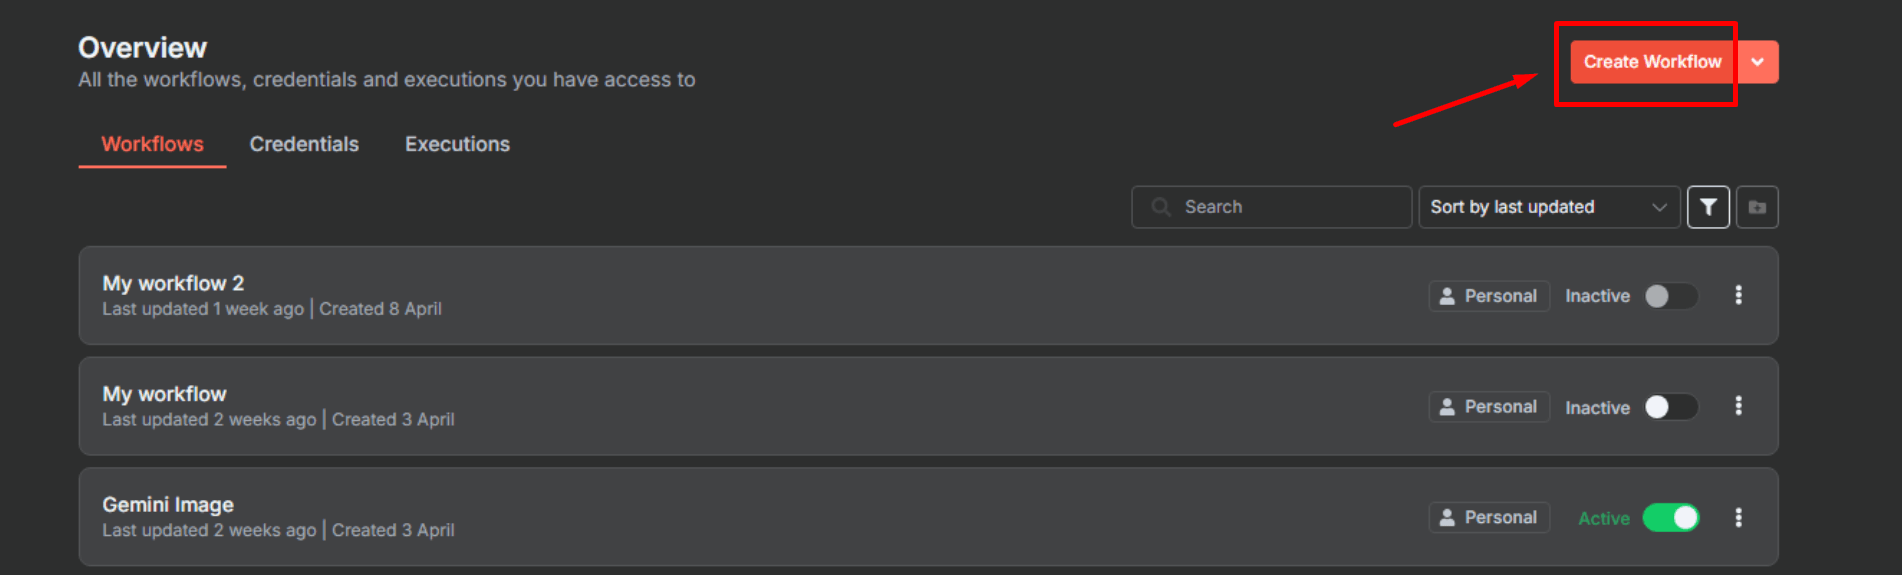Image resolution: width=1902 pixels, height=575 pixels.
Task: Click the Create Workflow button
Action: point(1652,62)
